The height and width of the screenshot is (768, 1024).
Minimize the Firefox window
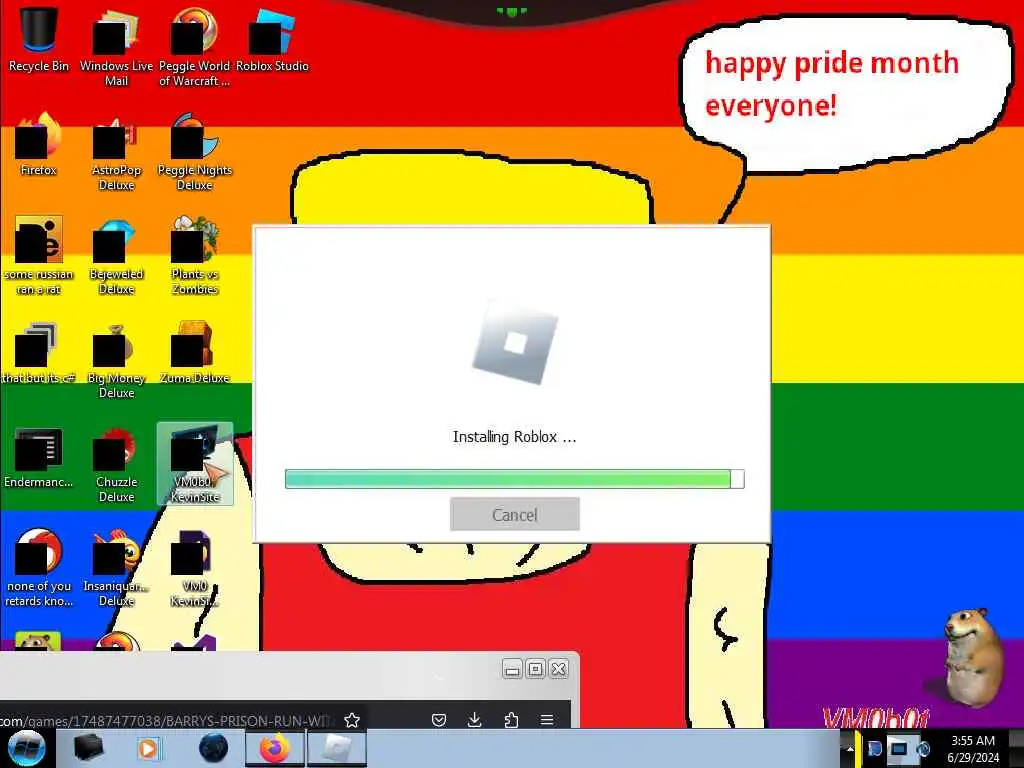[512, 669]
